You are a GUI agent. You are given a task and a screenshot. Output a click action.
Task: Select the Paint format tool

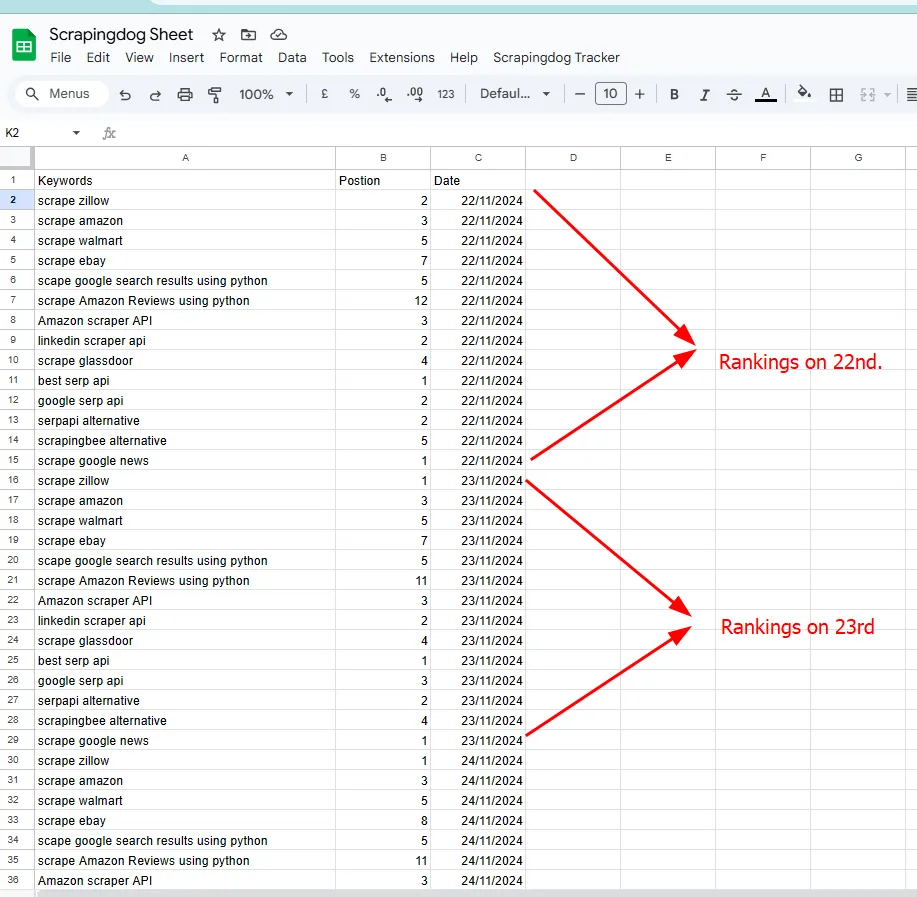(x=213, y=93)
